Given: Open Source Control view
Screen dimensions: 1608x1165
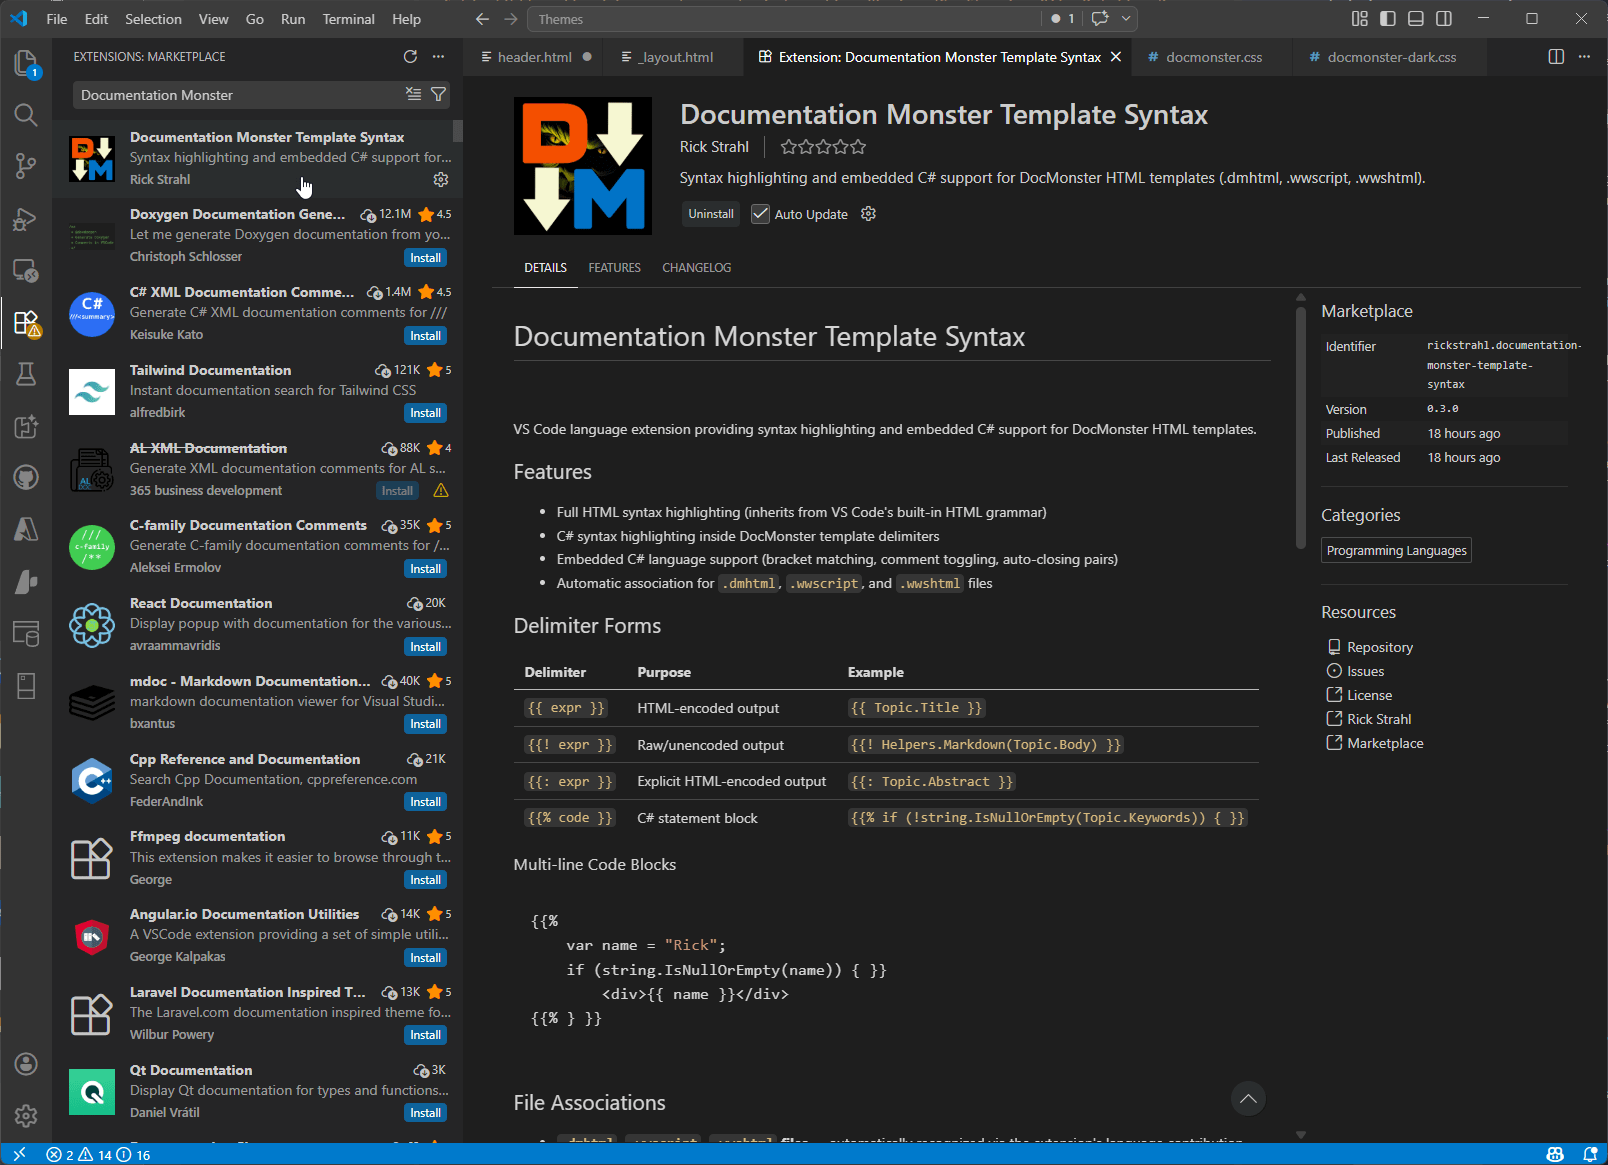Looking at the screenshot, I should coord(26,167).
